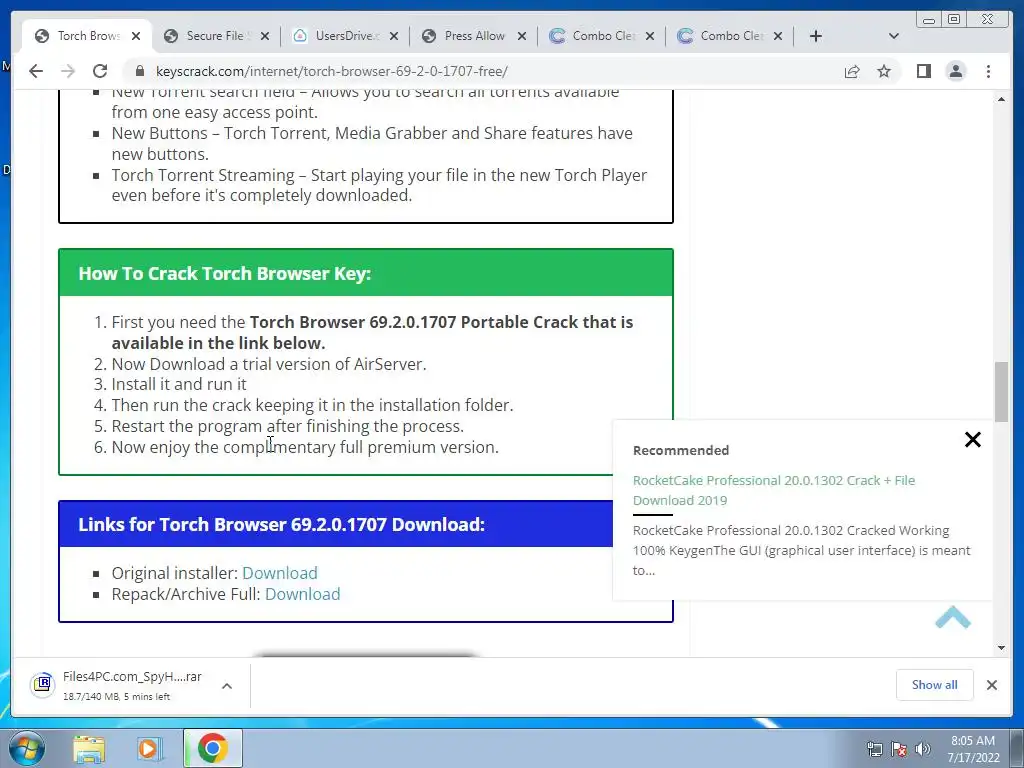The height and width of the screenshot is (768, 1024).
Task: Click the scrollbar down arrow
Action: [1001, 647]
